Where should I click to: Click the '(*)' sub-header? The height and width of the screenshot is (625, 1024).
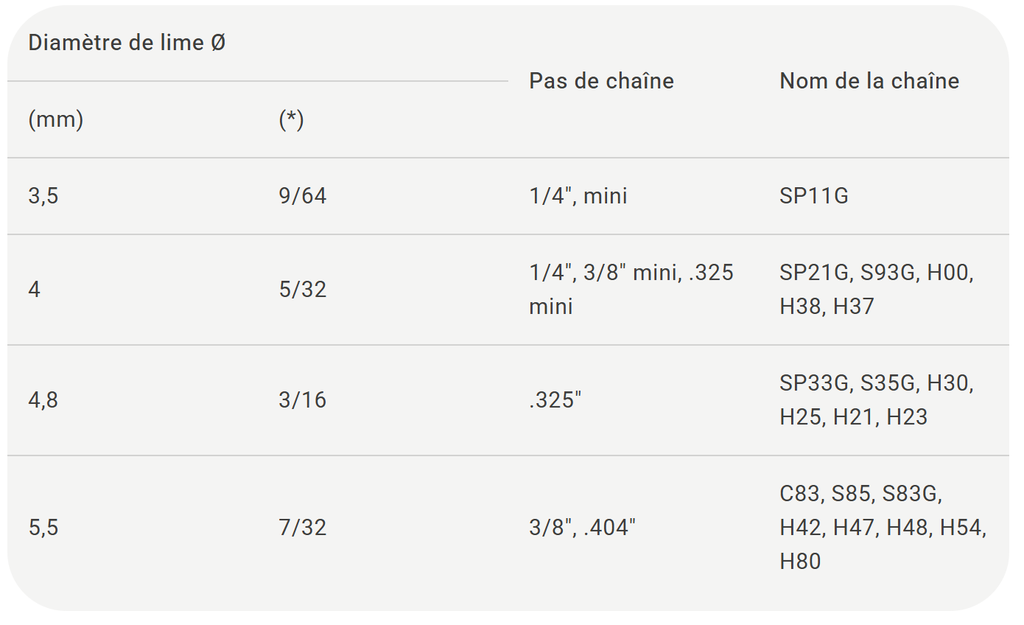[x=291, y=120]
